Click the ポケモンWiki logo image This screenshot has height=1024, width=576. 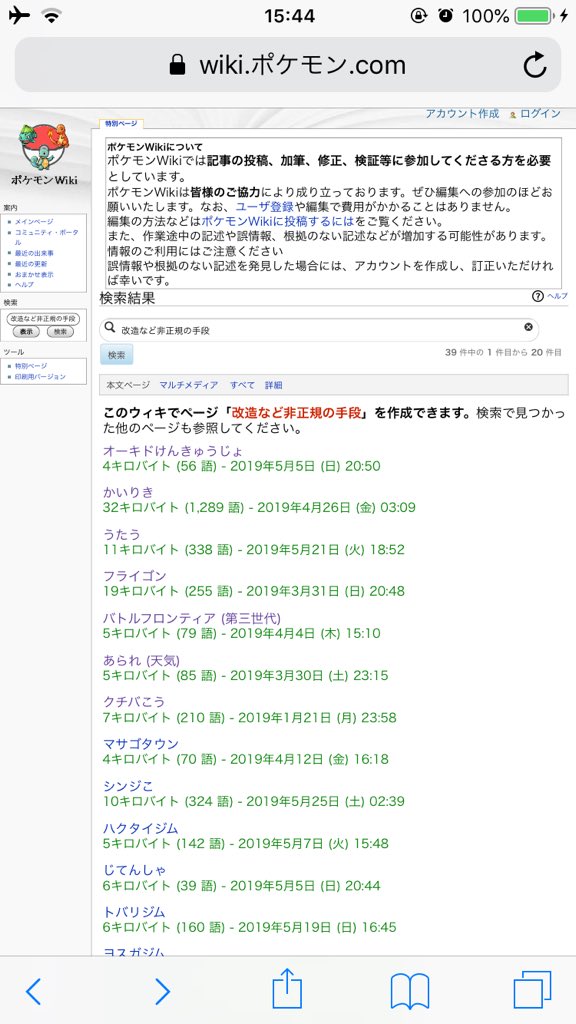(44, 154)
